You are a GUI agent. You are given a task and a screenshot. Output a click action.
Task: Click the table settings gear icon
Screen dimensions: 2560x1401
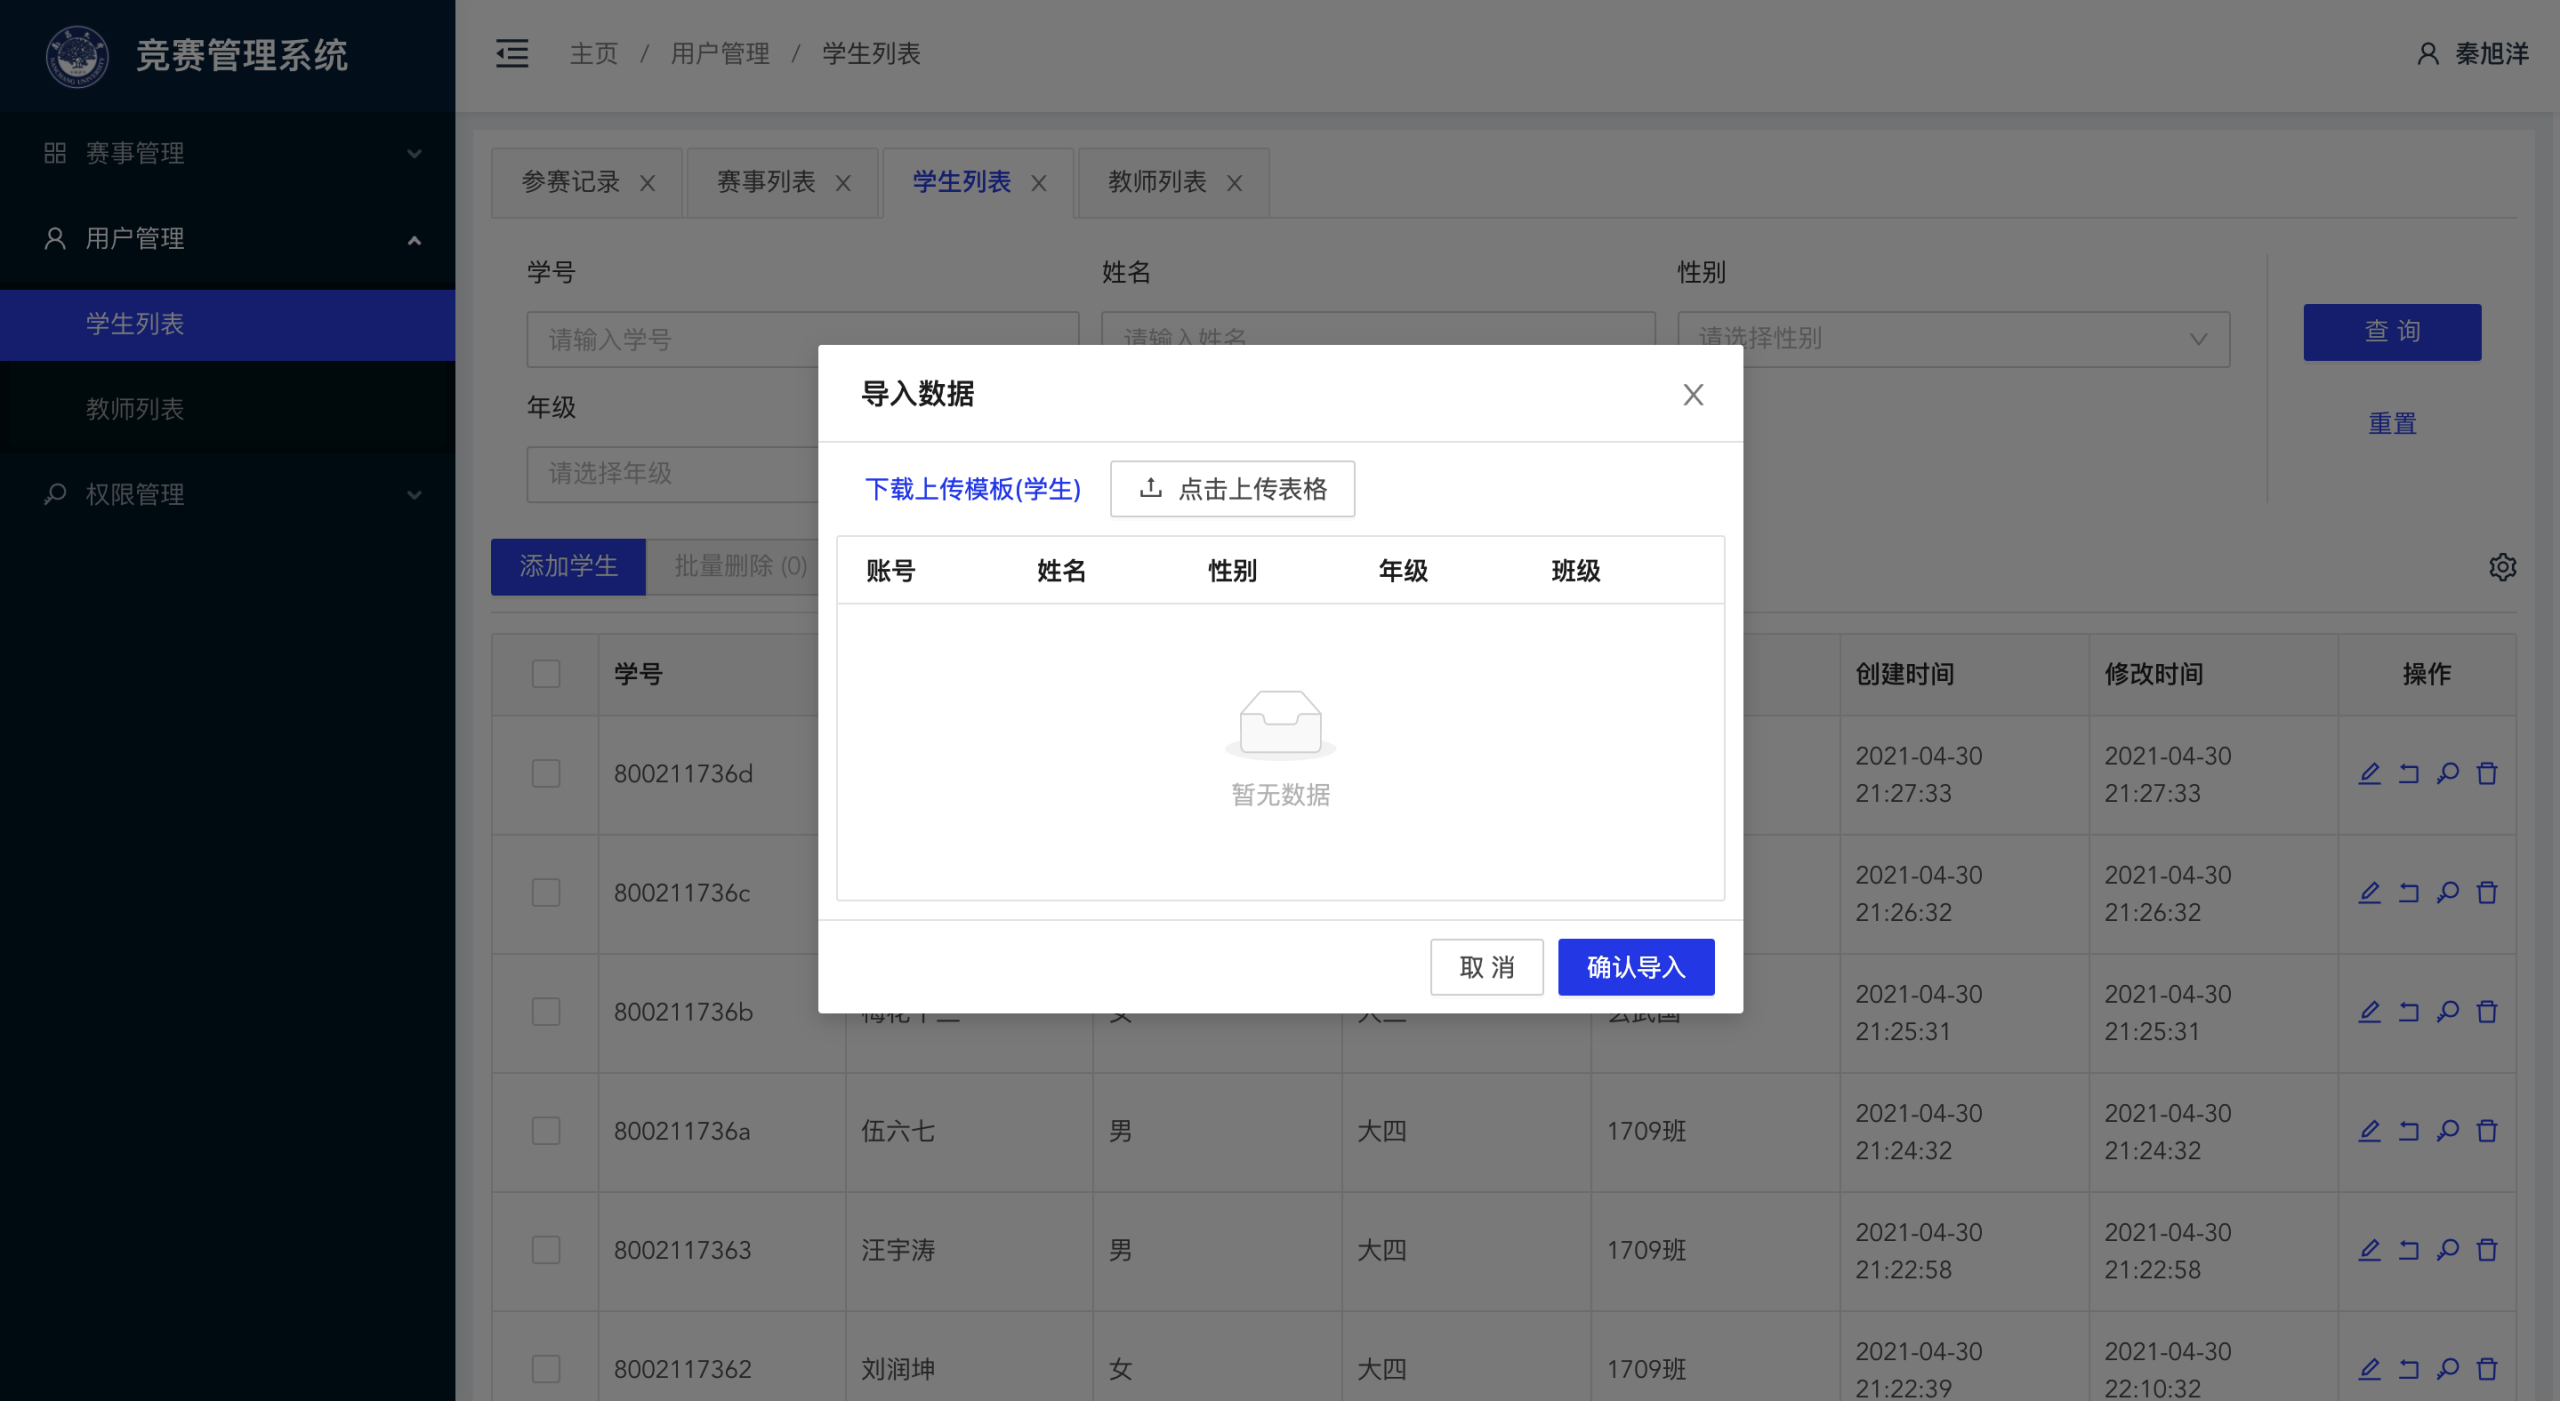point(2502,567)
